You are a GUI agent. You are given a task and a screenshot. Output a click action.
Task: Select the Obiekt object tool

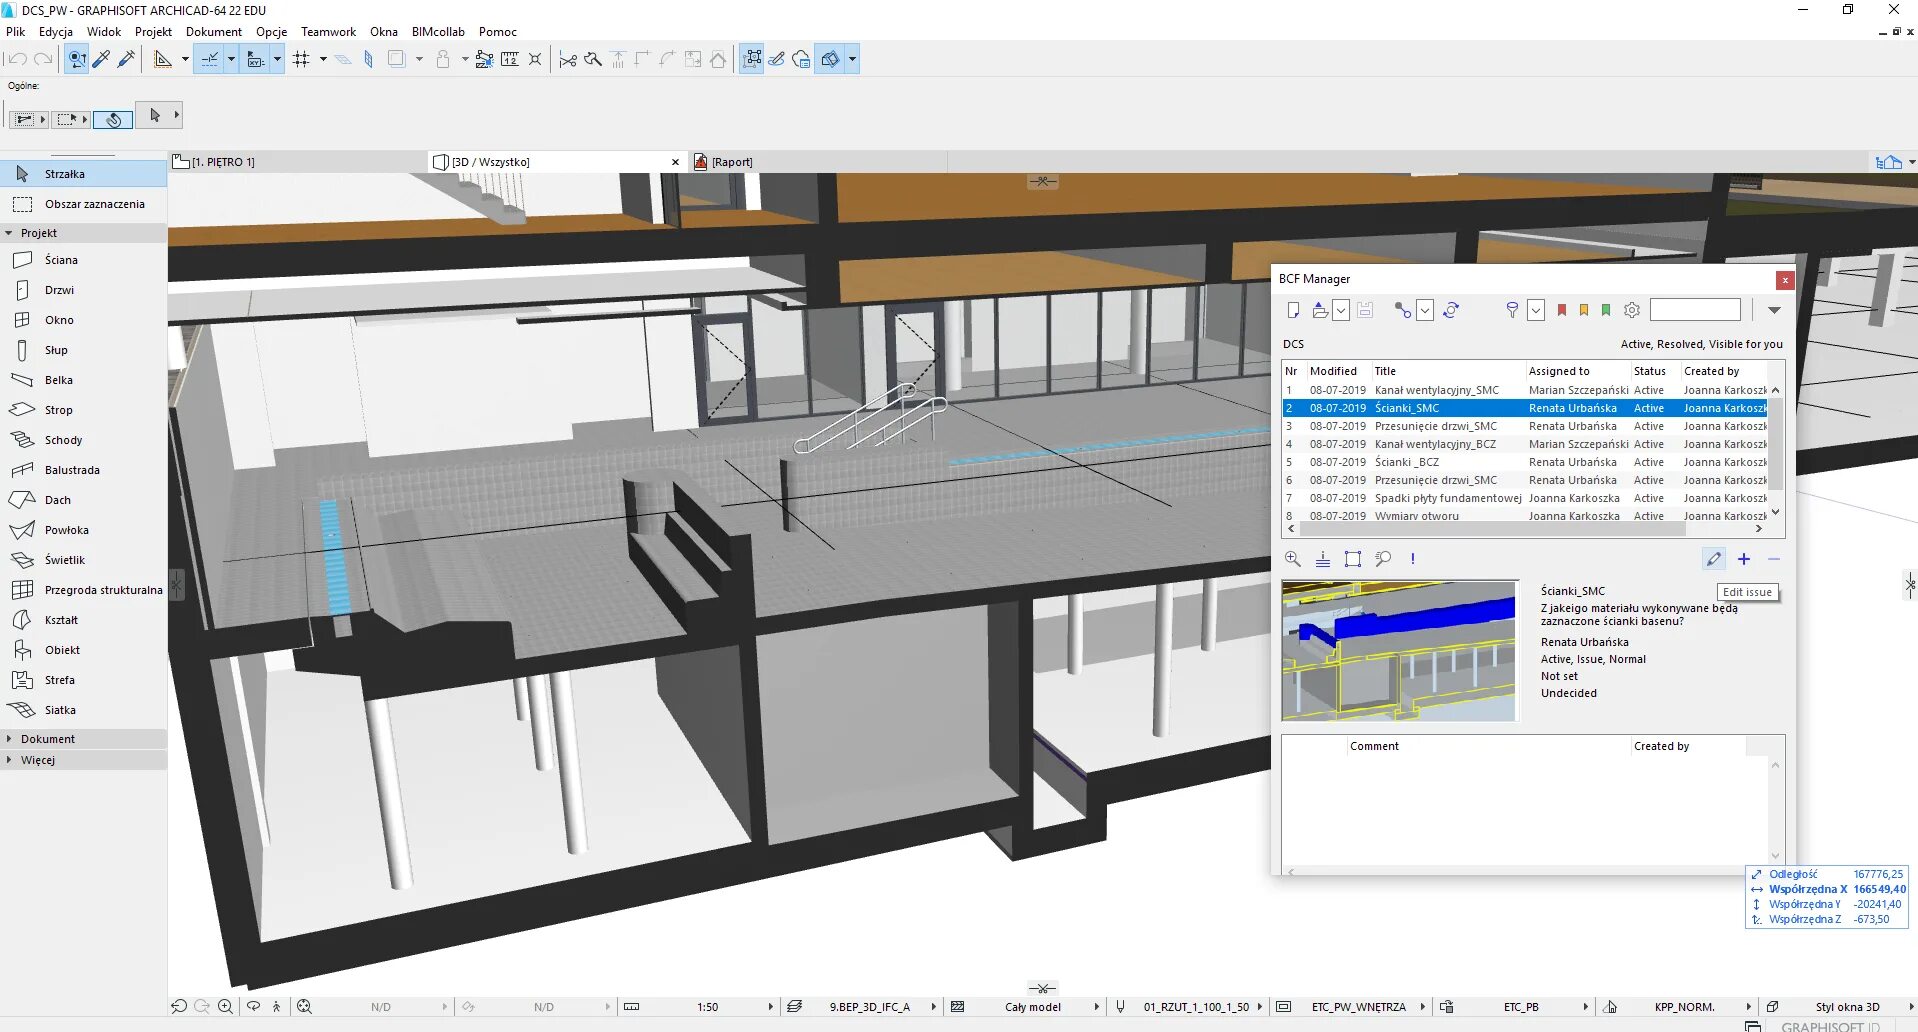point(83,650)
